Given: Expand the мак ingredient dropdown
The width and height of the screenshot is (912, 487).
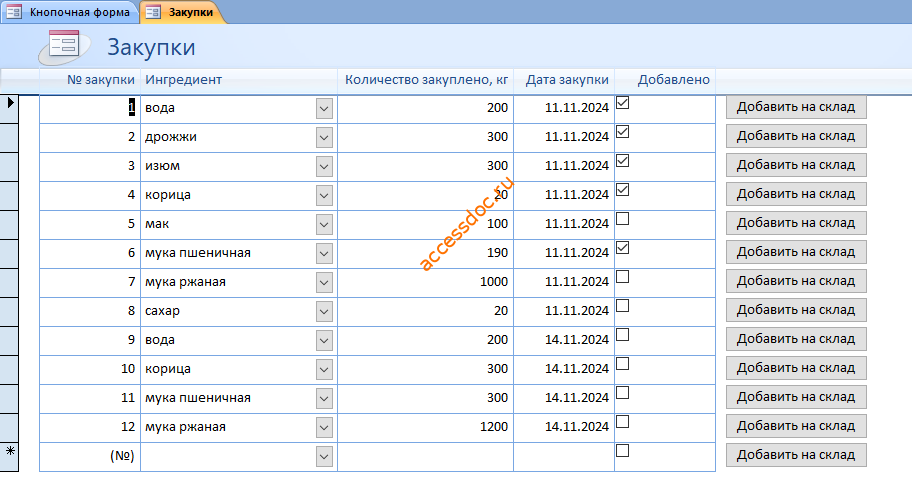Looking at the screenshot, I should click(x=325, y=225).
